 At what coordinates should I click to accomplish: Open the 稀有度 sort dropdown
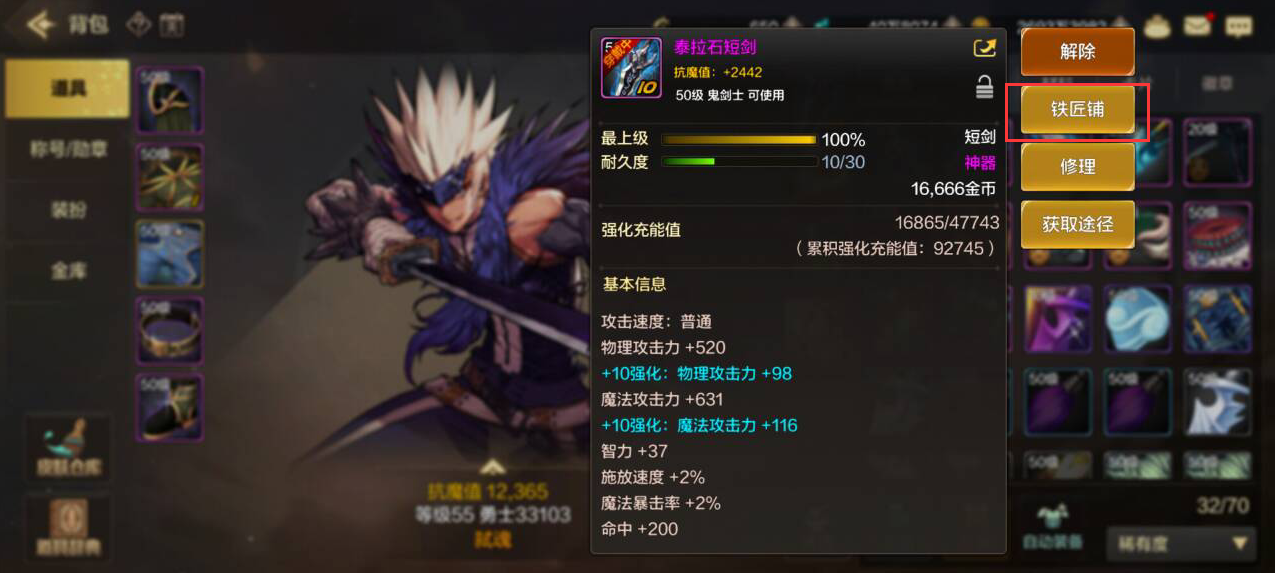click(1181, 544)
